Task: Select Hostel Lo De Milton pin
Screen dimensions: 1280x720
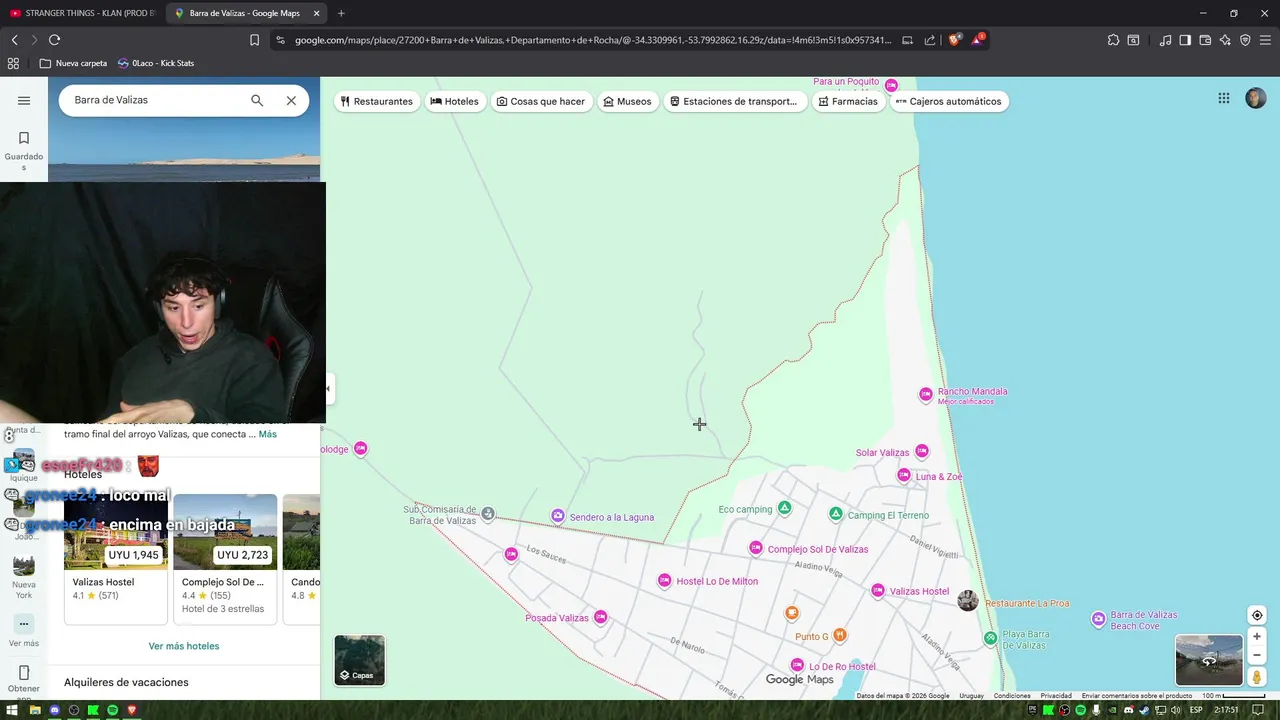Action: pos(664,581)
